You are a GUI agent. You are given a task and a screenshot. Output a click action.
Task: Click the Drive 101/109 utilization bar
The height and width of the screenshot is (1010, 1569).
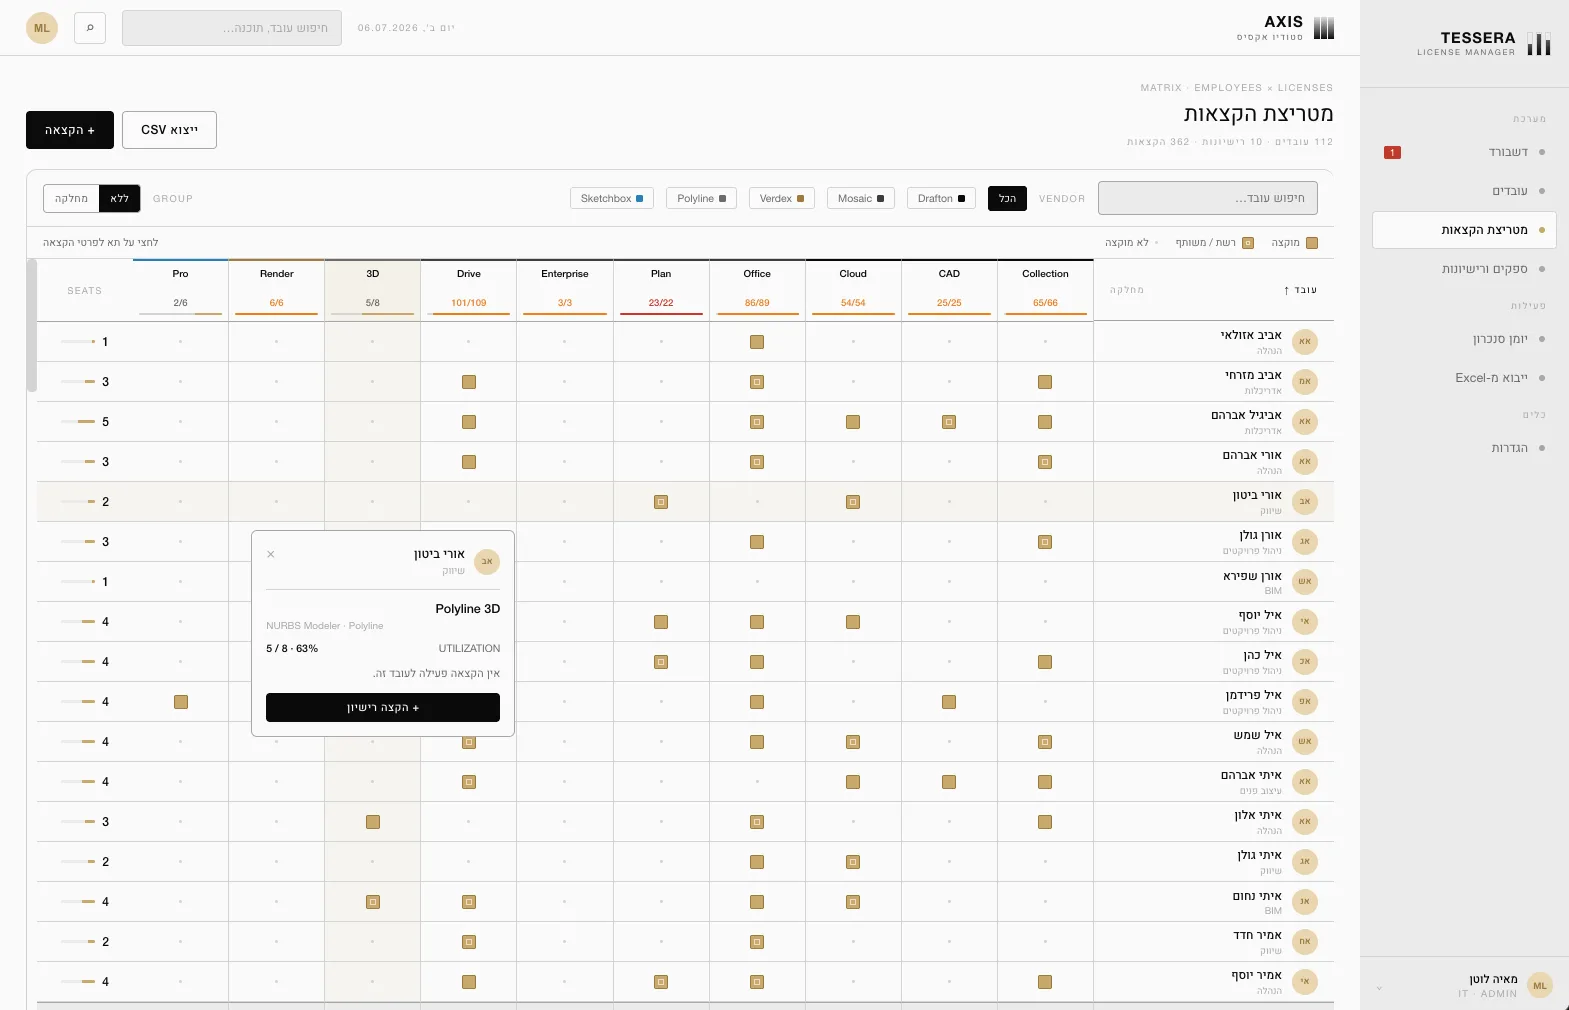(x=469, y=314)
